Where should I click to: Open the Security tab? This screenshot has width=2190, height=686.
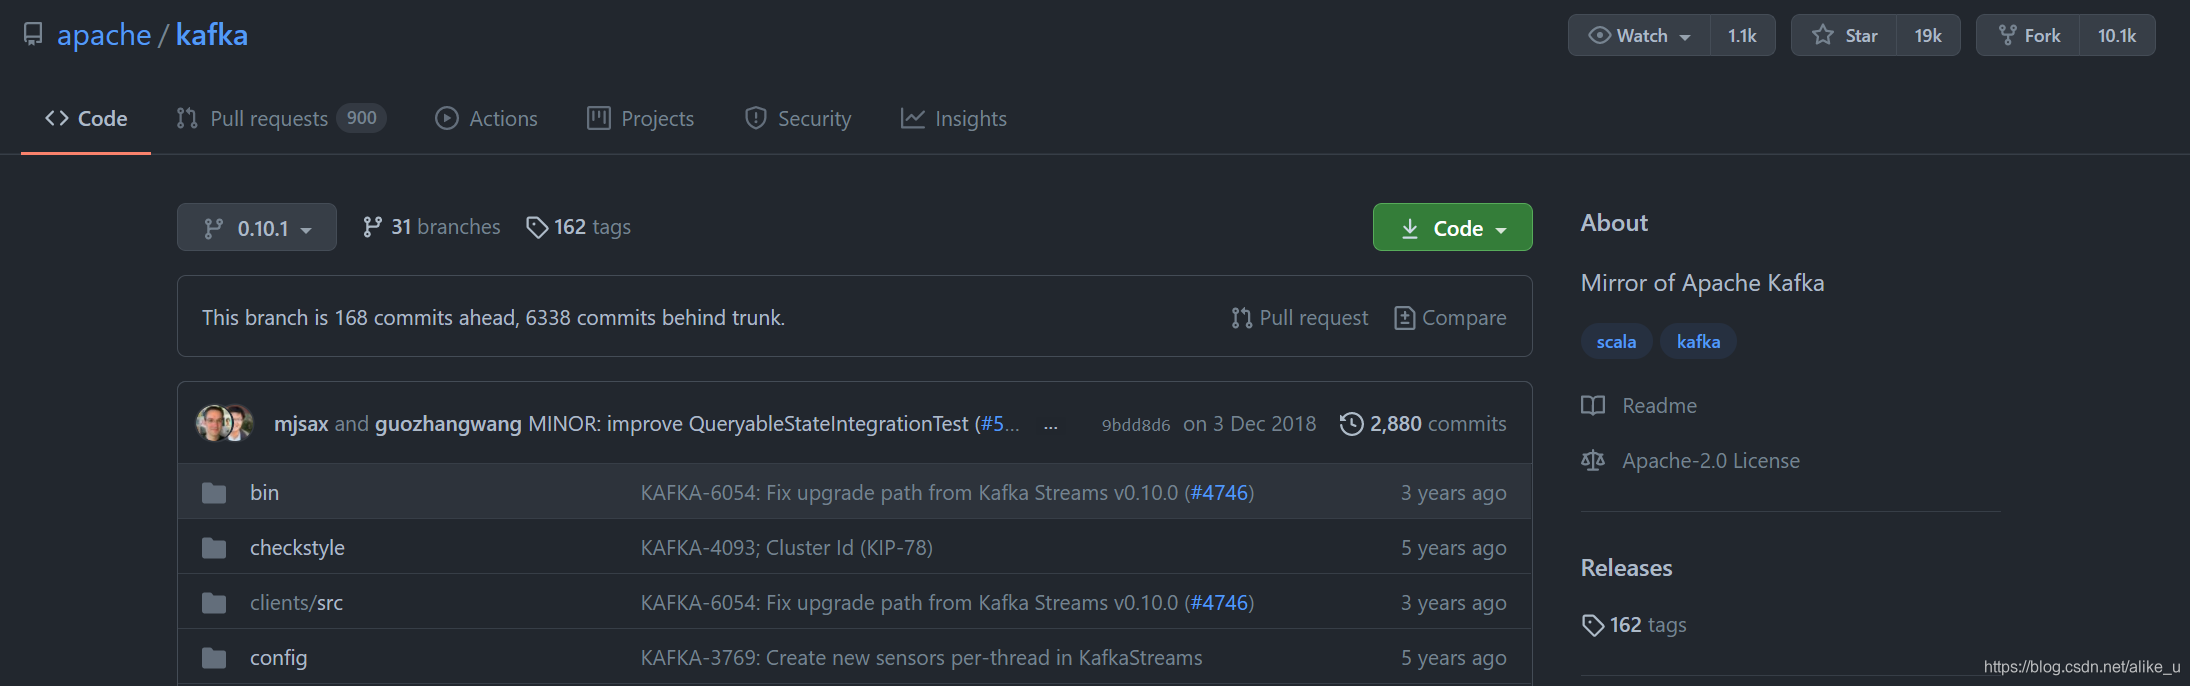coord(798,118)
